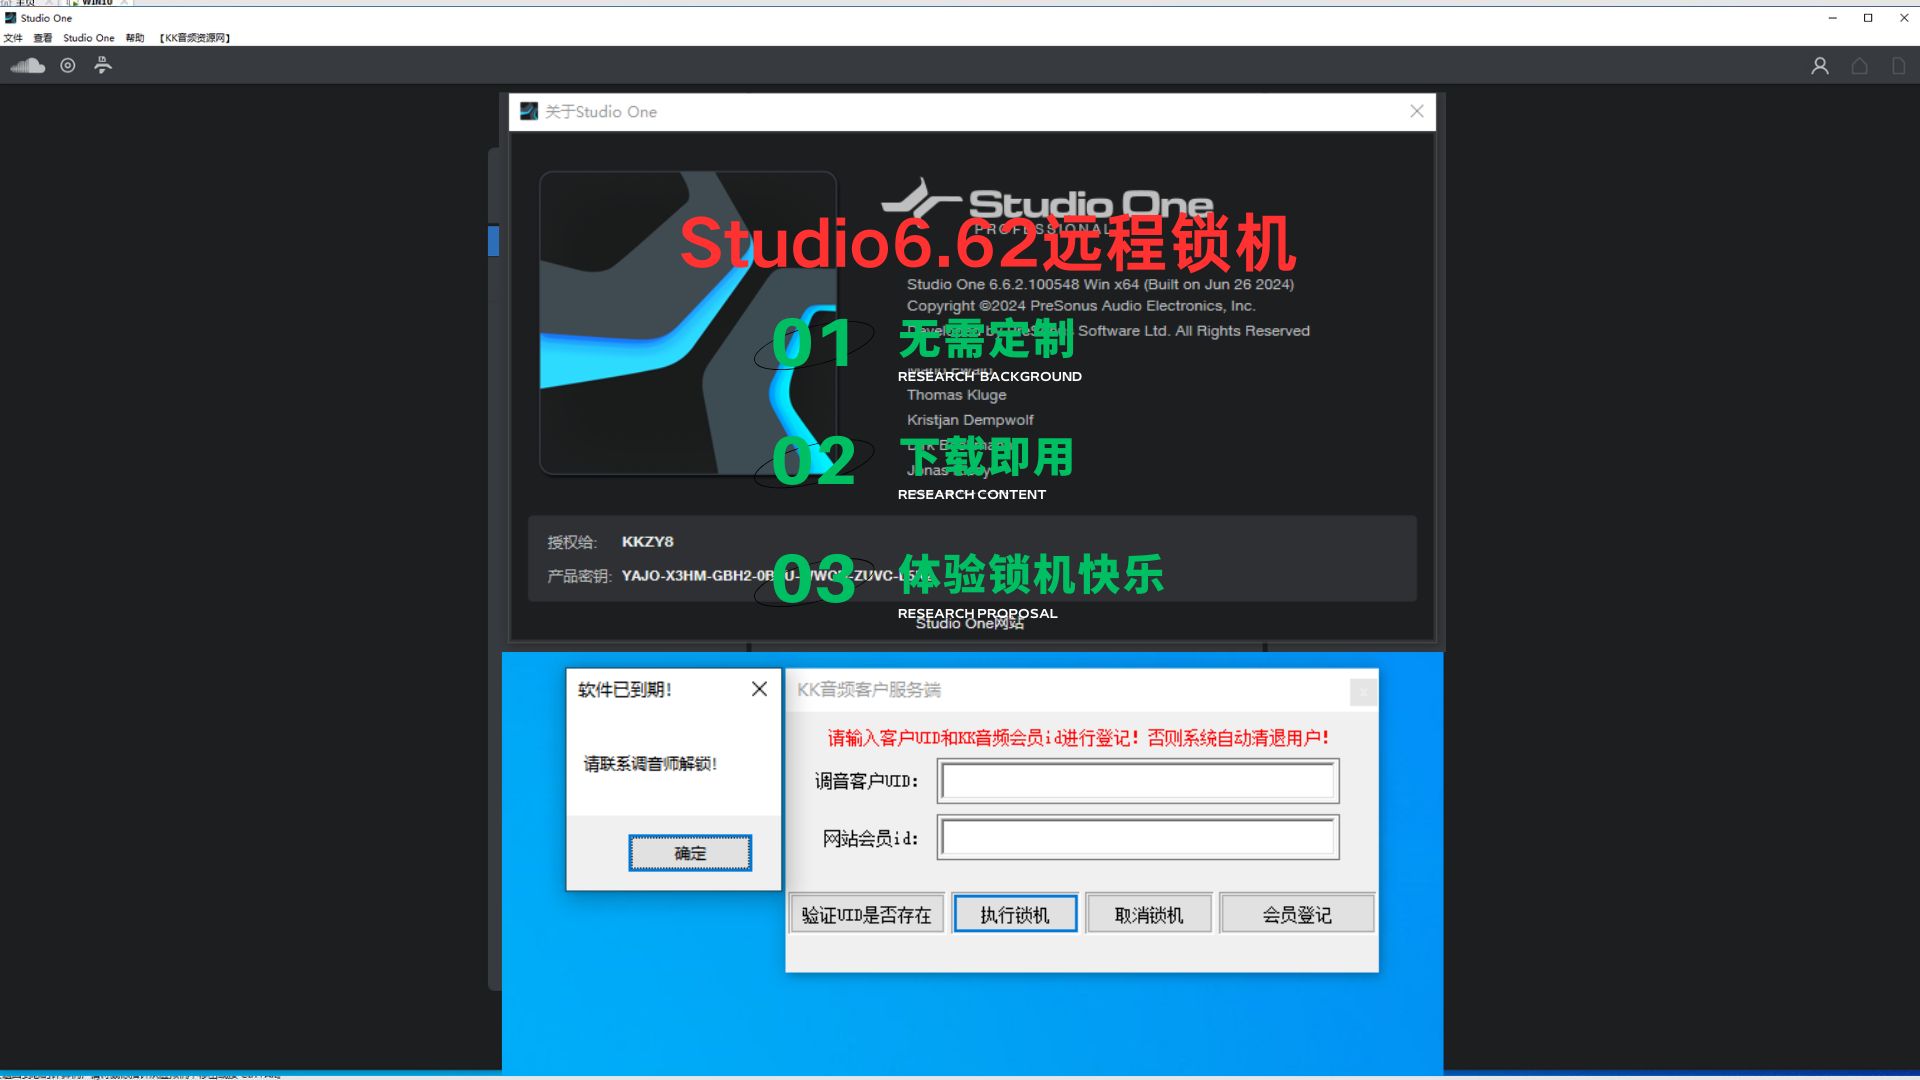Click the Studio One 6.6.2.100548 version text
Viewport: 1920px width, 1080px height.
click(x=1100, y=284)
